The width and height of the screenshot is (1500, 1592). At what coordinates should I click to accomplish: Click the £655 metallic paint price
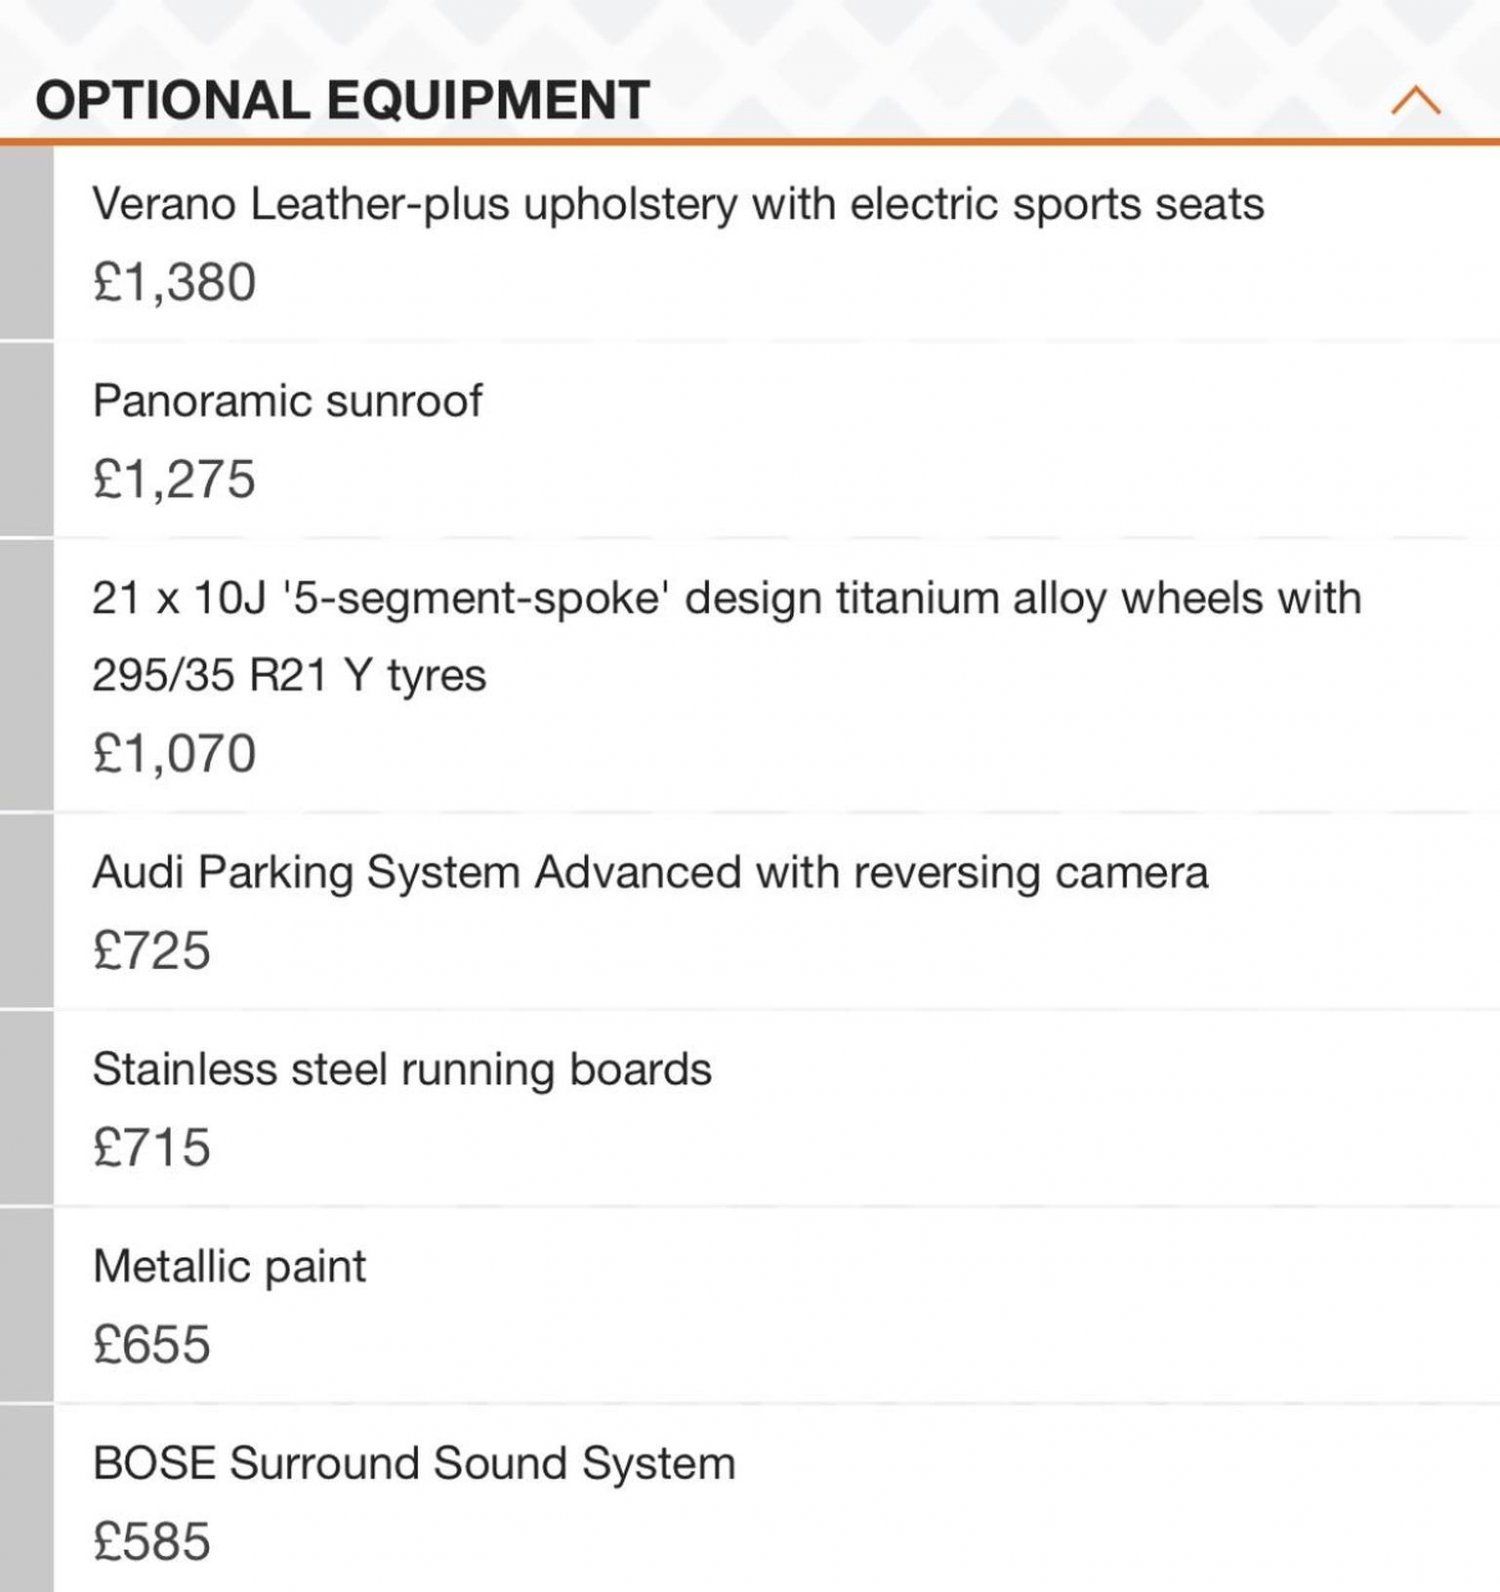pyautogui.click(x=151, y=1344)
